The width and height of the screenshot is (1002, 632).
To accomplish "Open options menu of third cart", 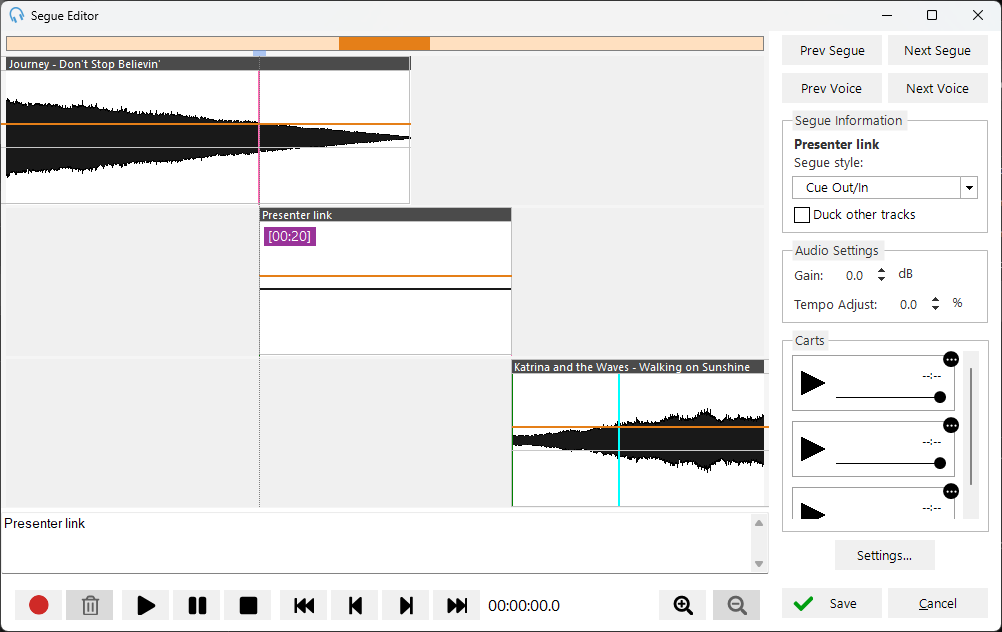I will coord(951,491).
